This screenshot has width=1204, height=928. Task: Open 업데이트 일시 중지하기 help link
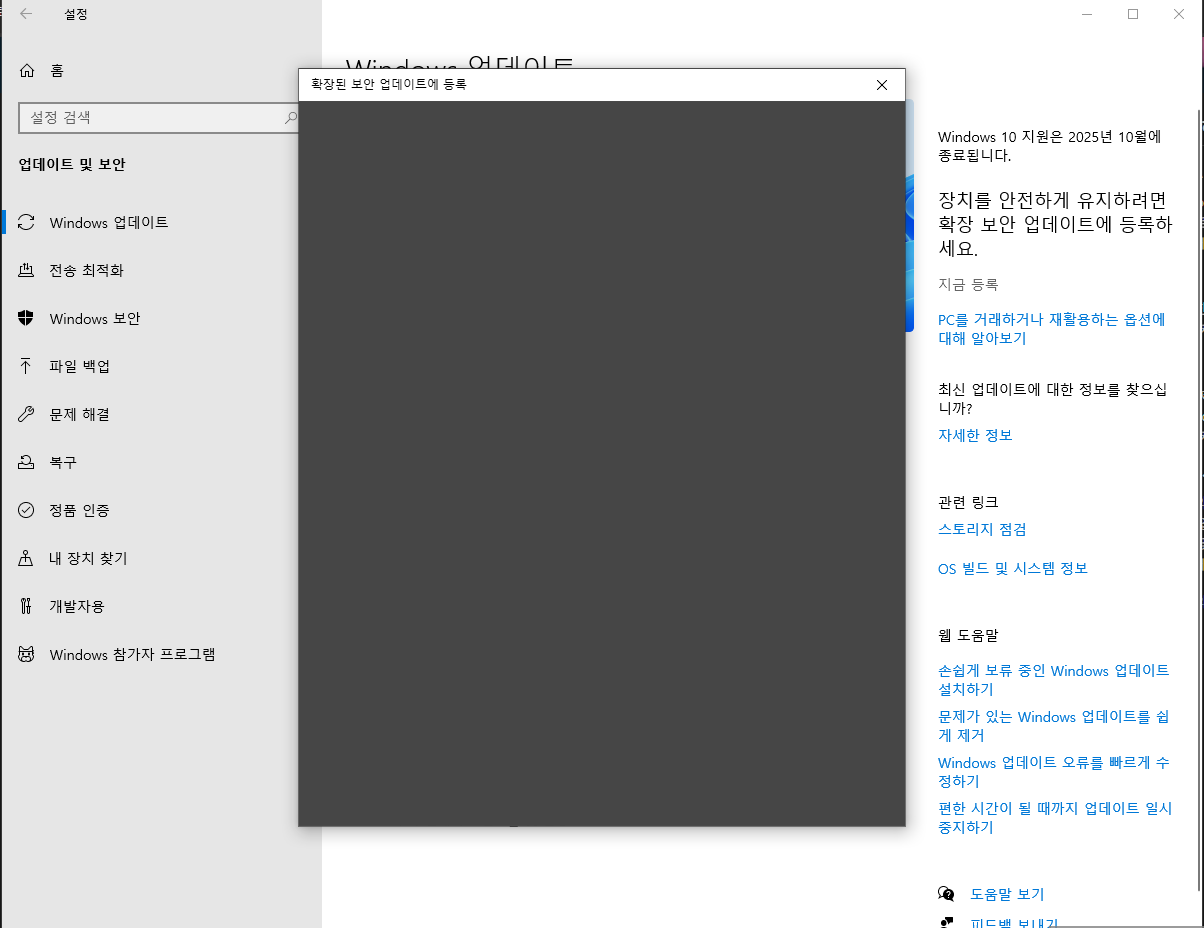1055,818
